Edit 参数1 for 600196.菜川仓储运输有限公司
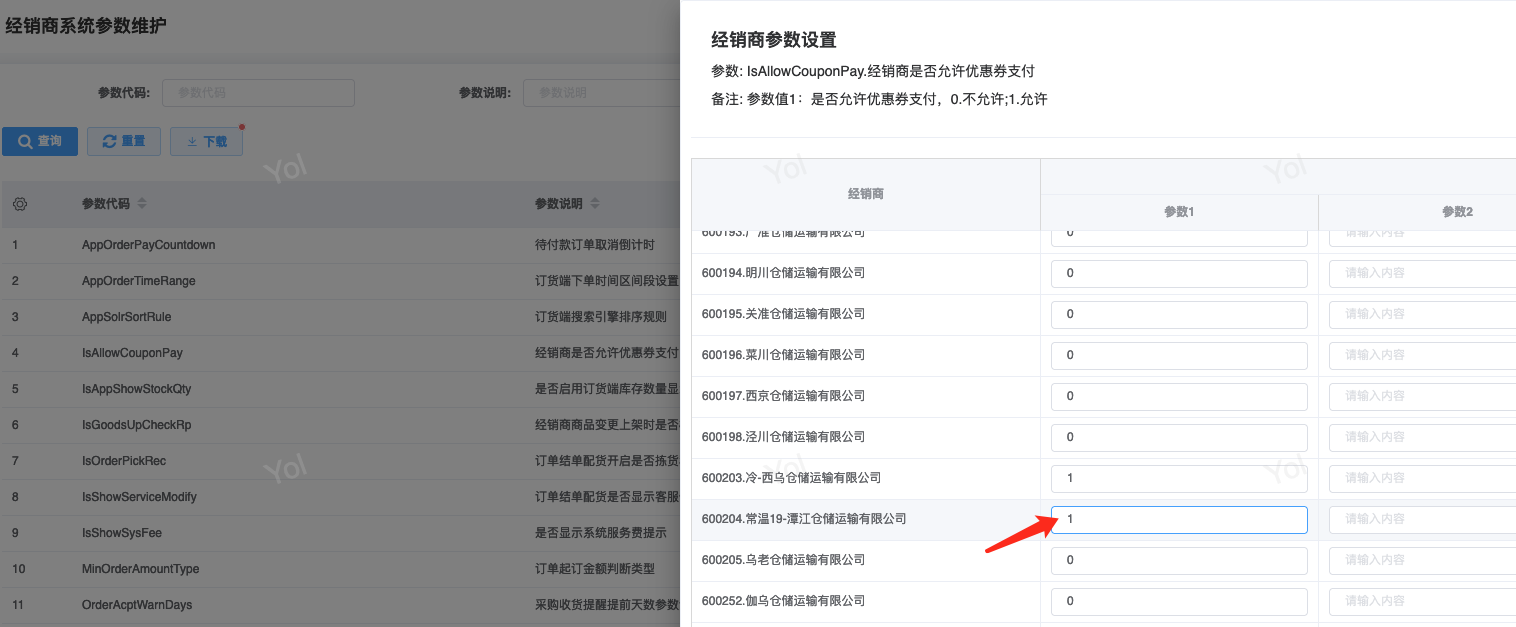Image resolution: width=1516 pixels, height=627 pixels. (x=1179, y=355)
